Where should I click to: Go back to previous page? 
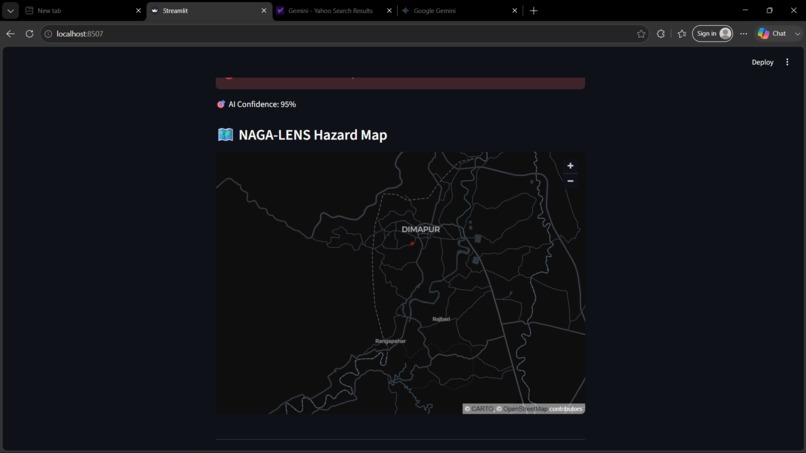coord(10,33)
